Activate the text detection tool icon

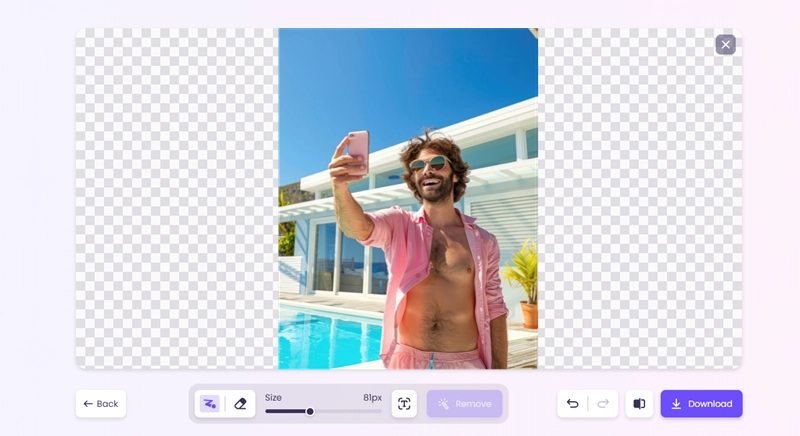point(404,404)
